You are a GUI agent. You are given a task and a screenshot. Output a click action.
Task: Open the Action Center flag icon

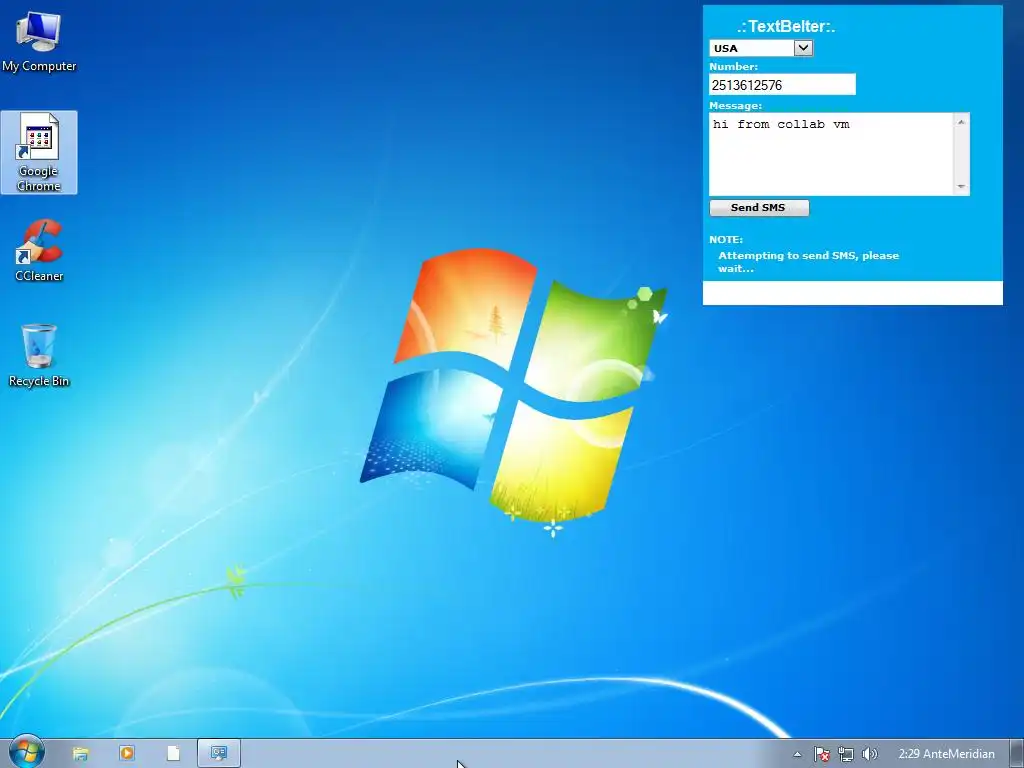coord(822,754)
